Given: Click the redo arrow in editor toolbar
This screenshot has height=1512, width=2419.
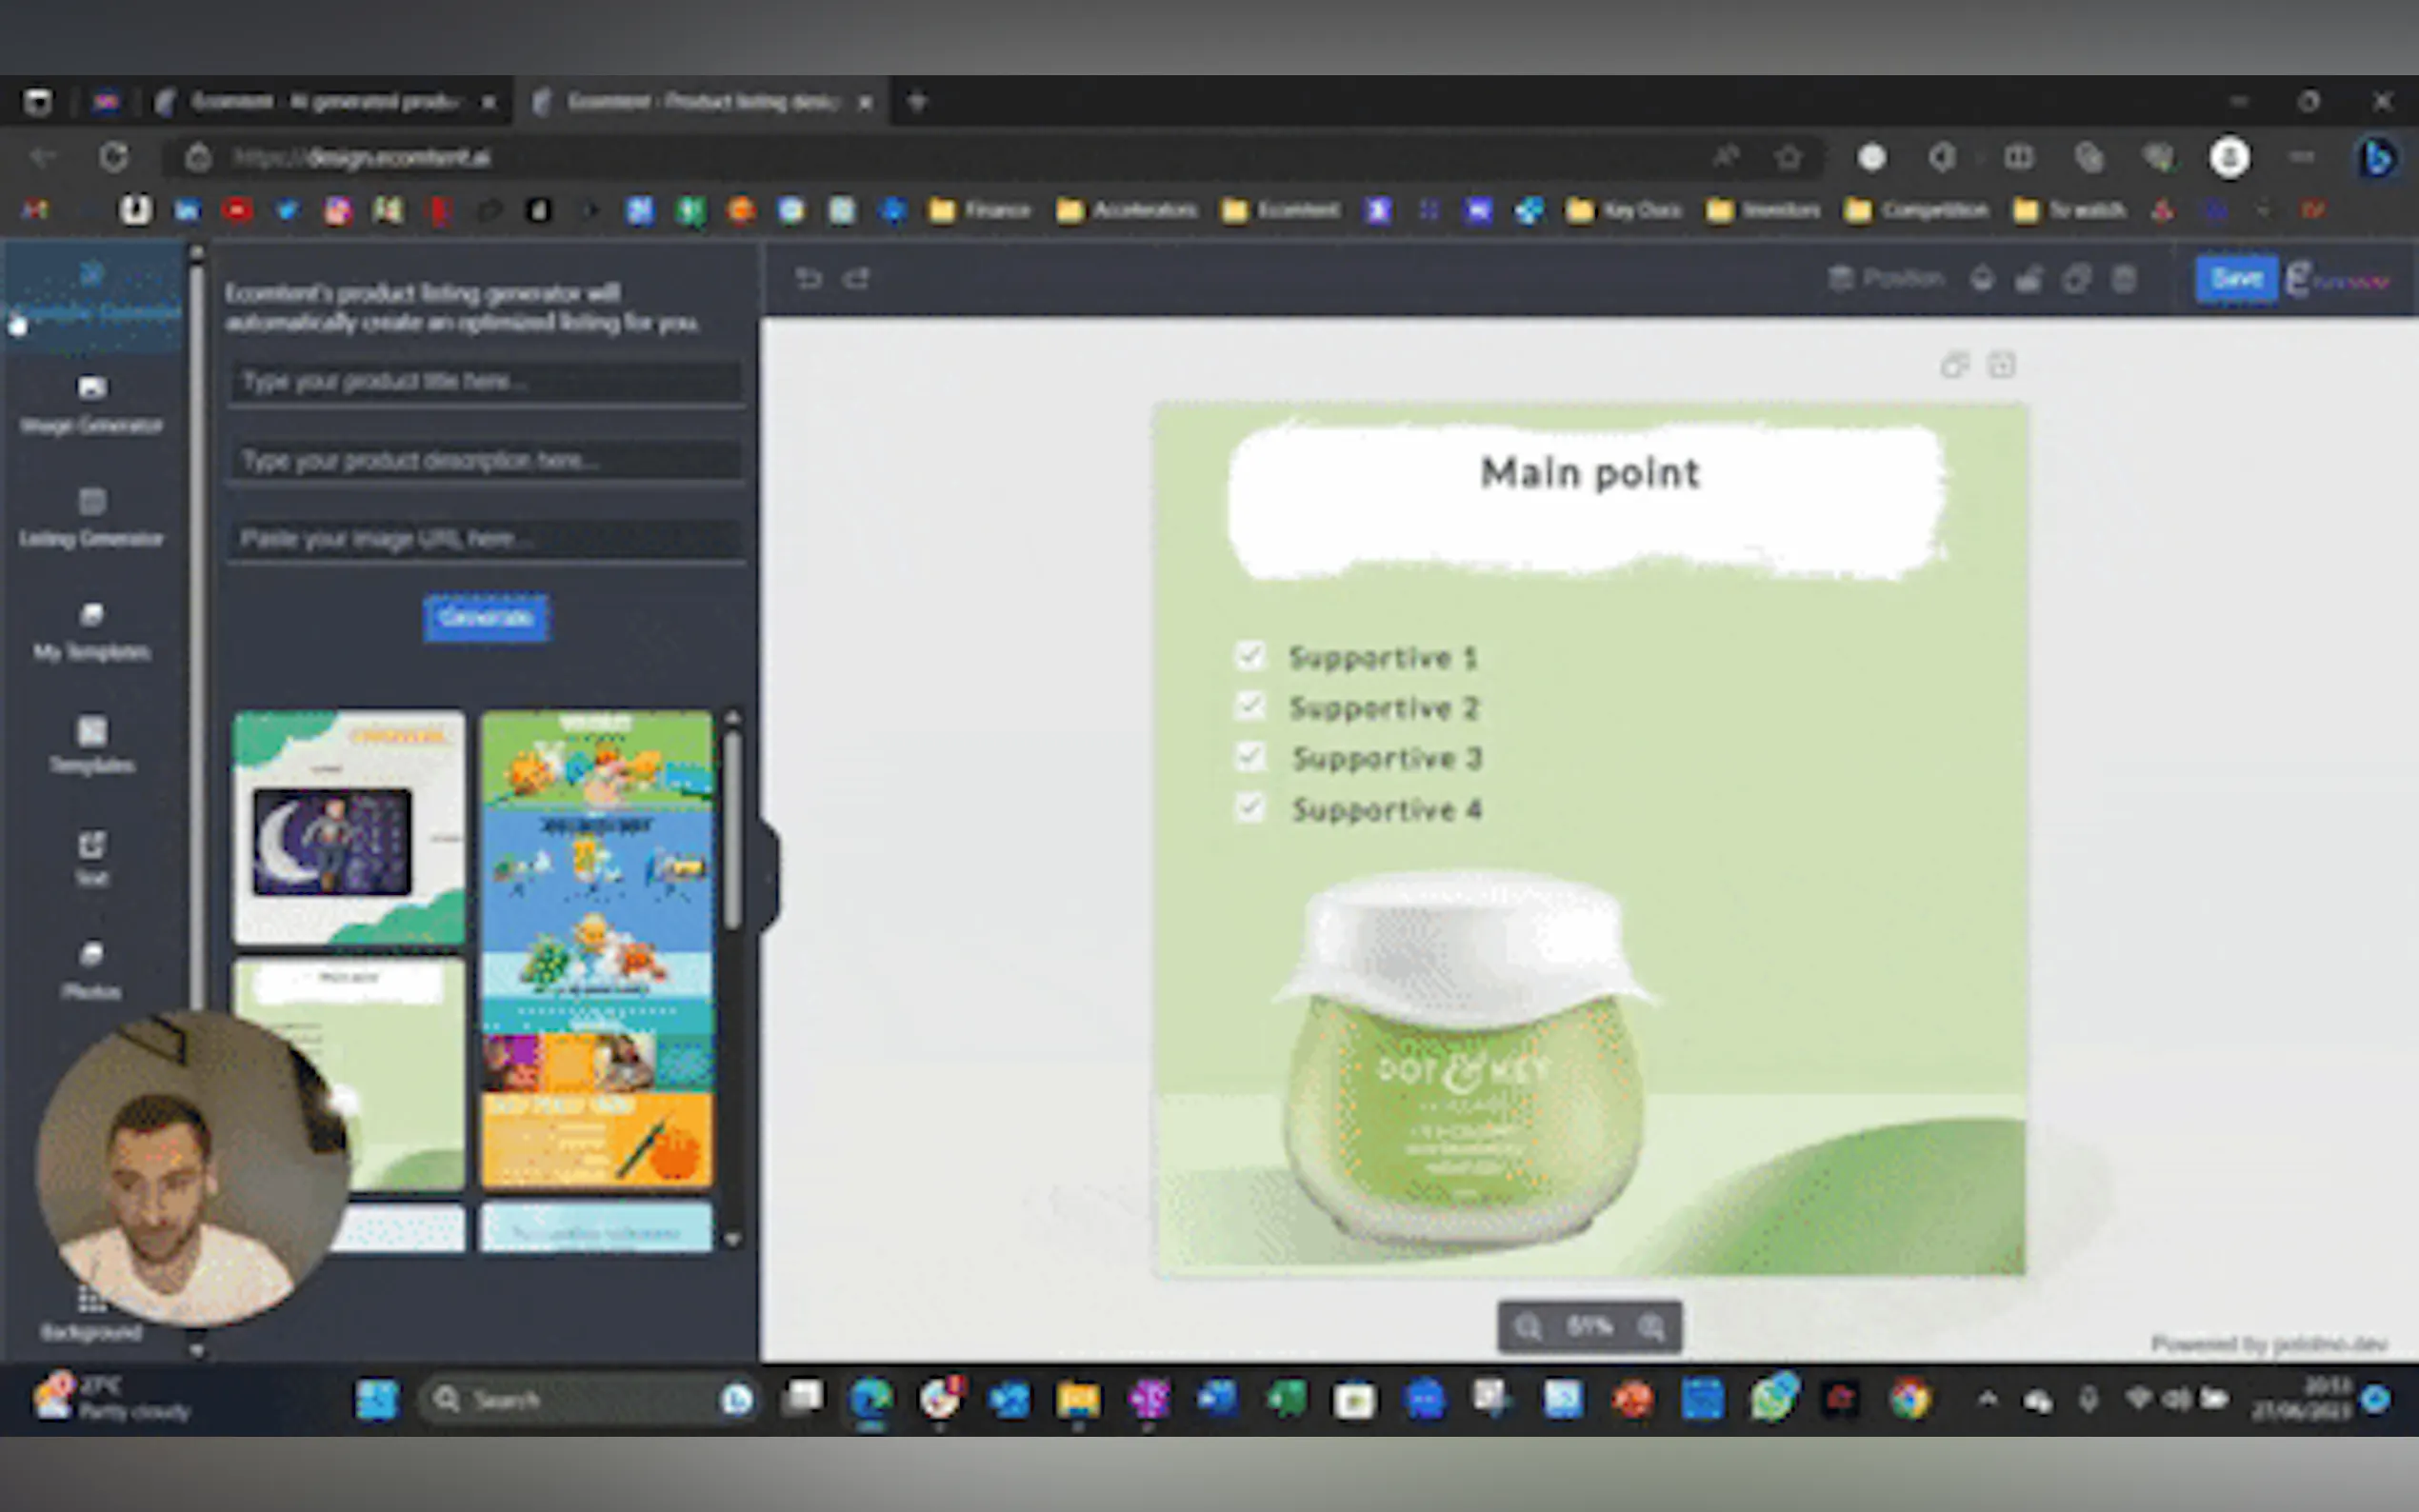Looking at the screenshot, I should 858,278.
